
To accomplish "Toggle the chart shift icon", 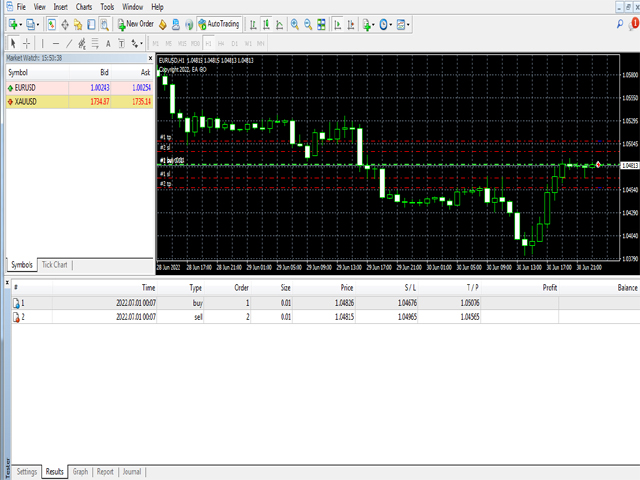I will tap(351, 24).
